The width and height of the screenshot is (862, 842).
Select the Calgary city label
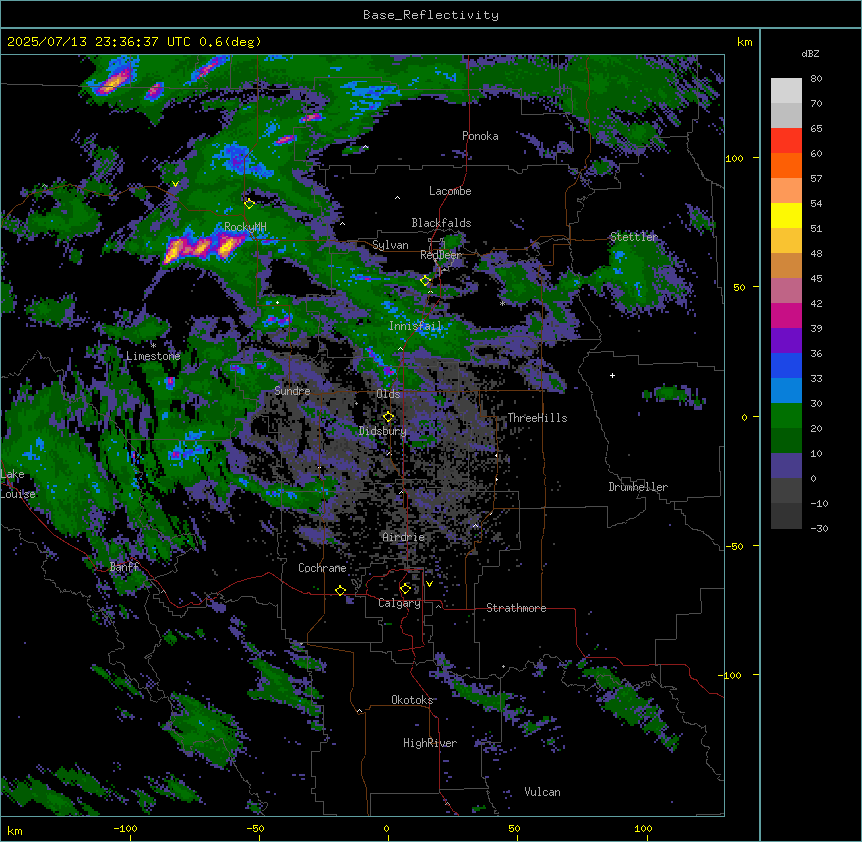399,603
